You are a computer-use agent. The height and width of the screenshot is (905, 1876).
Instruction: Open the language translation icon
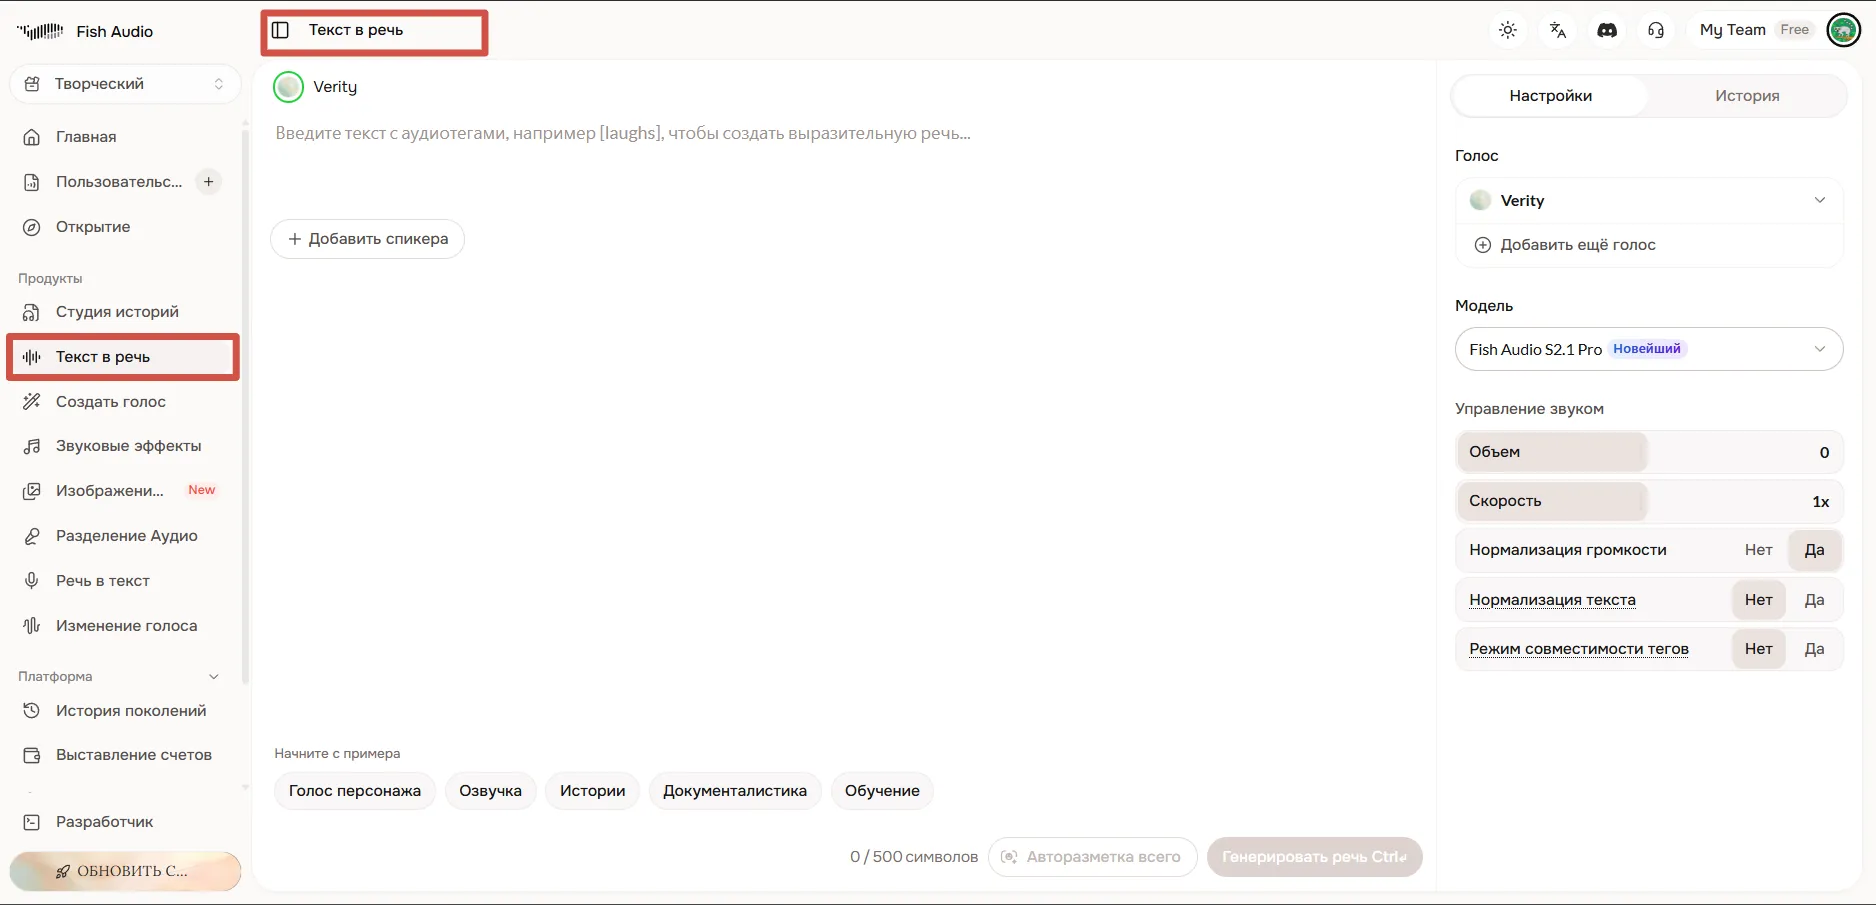pos(1557,30)
